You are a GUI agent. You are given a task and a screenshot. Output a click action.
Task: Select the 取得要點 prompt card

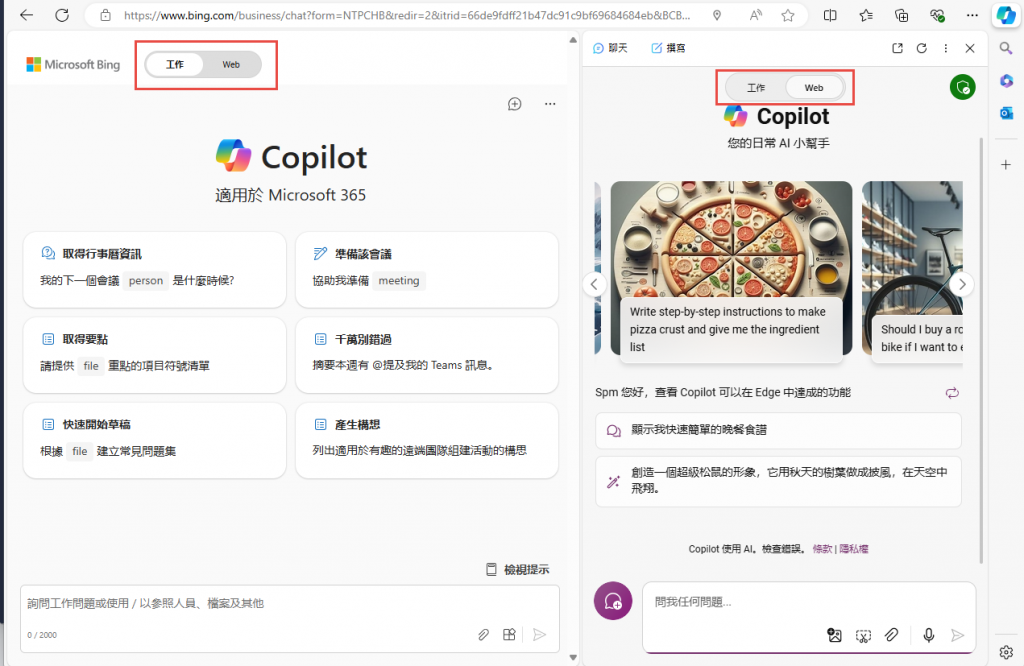154,355
